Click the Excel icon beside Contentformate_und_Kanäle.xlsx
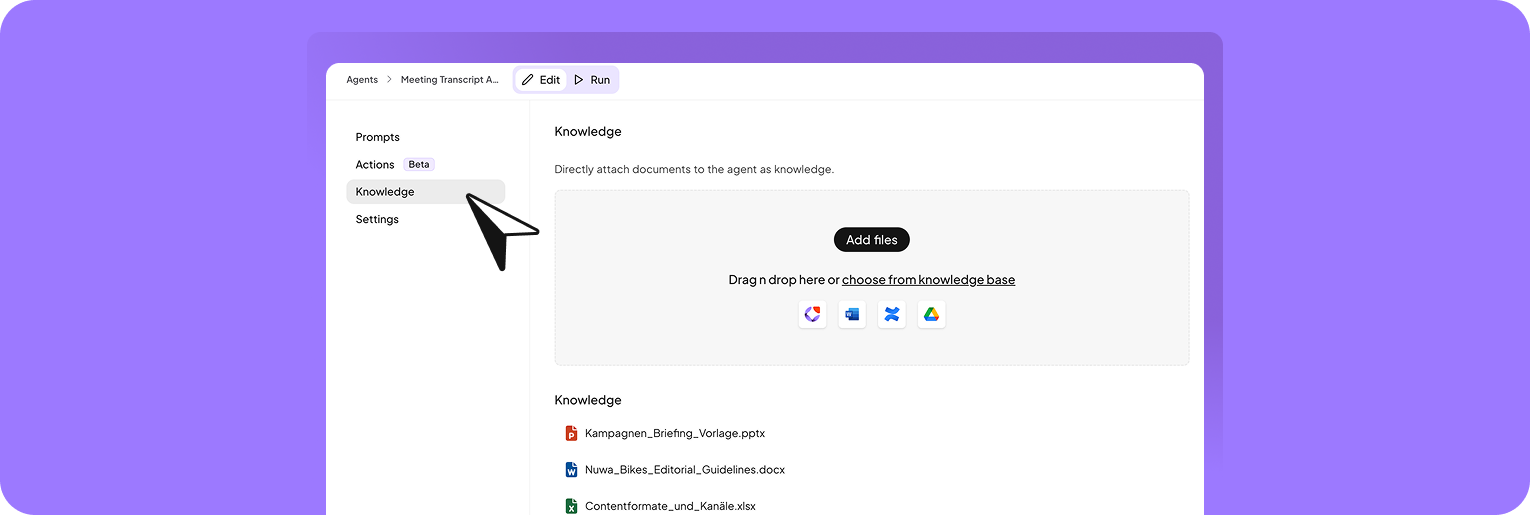This screenshot has height=515, width=1530. pyautogui.click(x=571, y=506)
